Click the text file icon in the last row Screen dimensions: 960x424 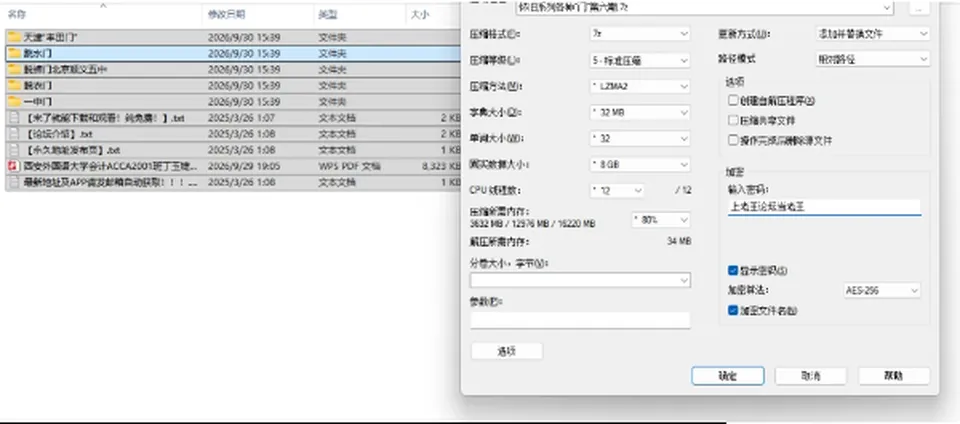point(13,182)
